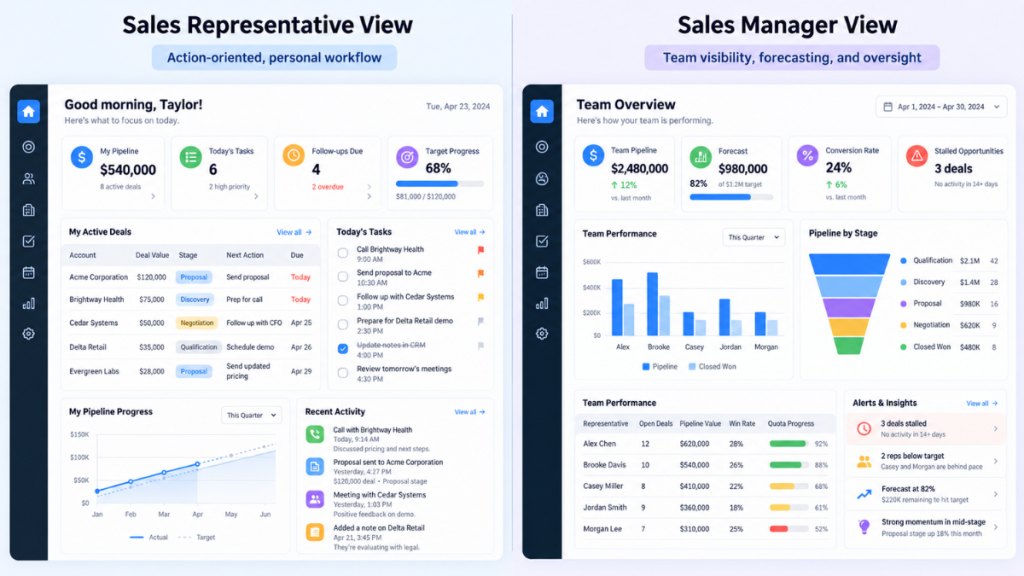The height and width of the screenshot is (576, 1024).
Task: Click the target icon on Target Progress card
Action: coord(407,157)
